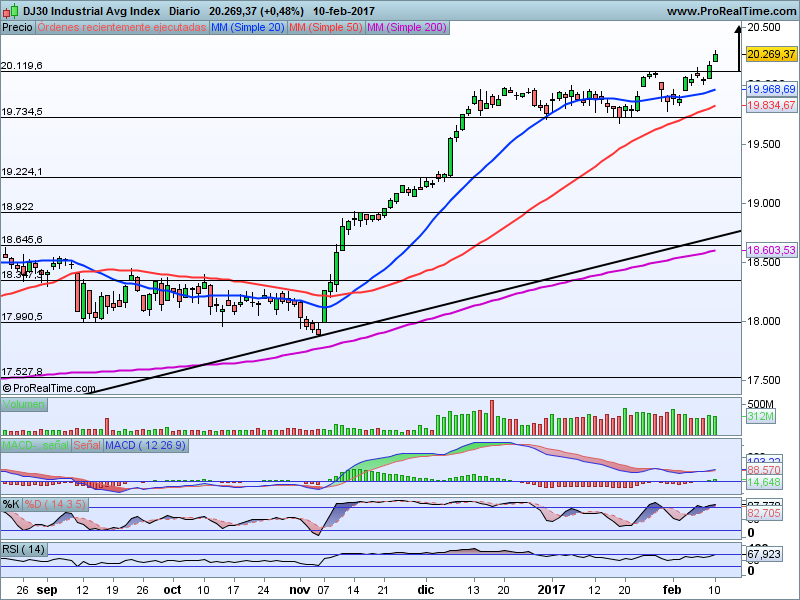This screenshot has height=600, width=800.
Task: Click the 17.500 price axis label
Action: 764,380
